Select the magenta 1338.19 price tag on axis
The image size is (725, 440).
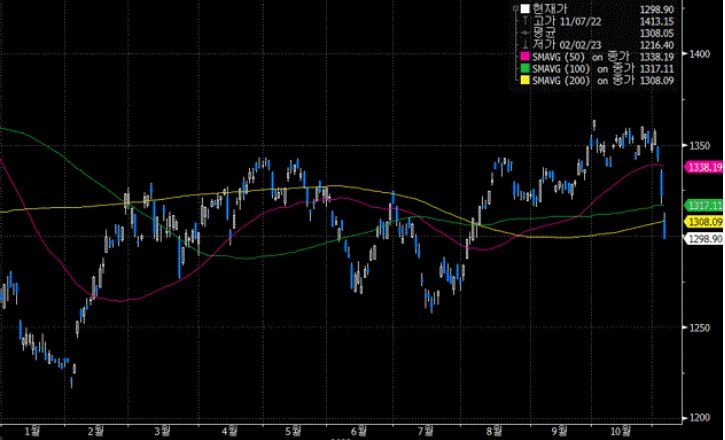point(702,168)
